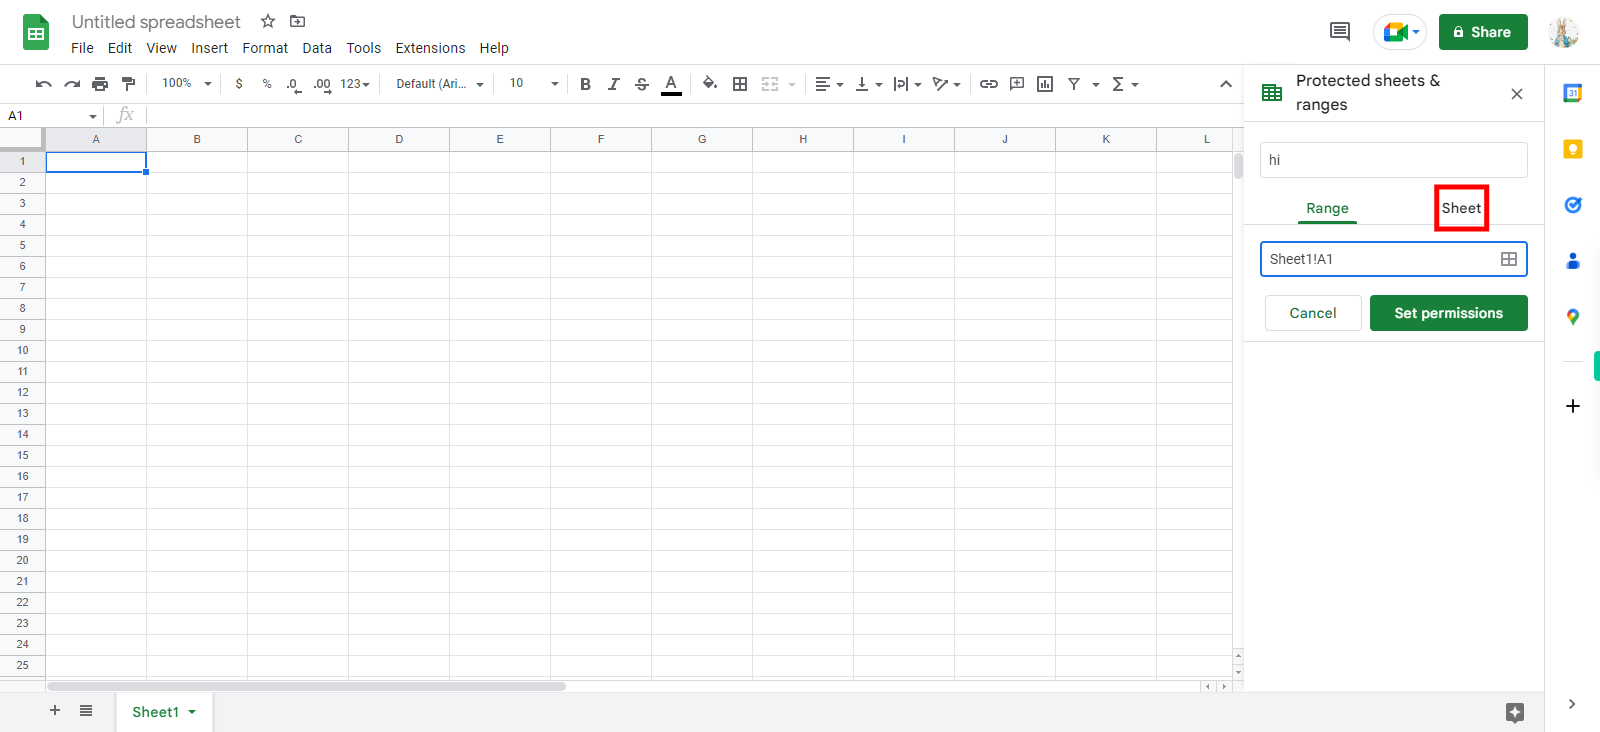Image resolution: width=1600 pixels, height=732 pixels.
Task: Toggle strikethrough formatting
Action: [642, 84]
